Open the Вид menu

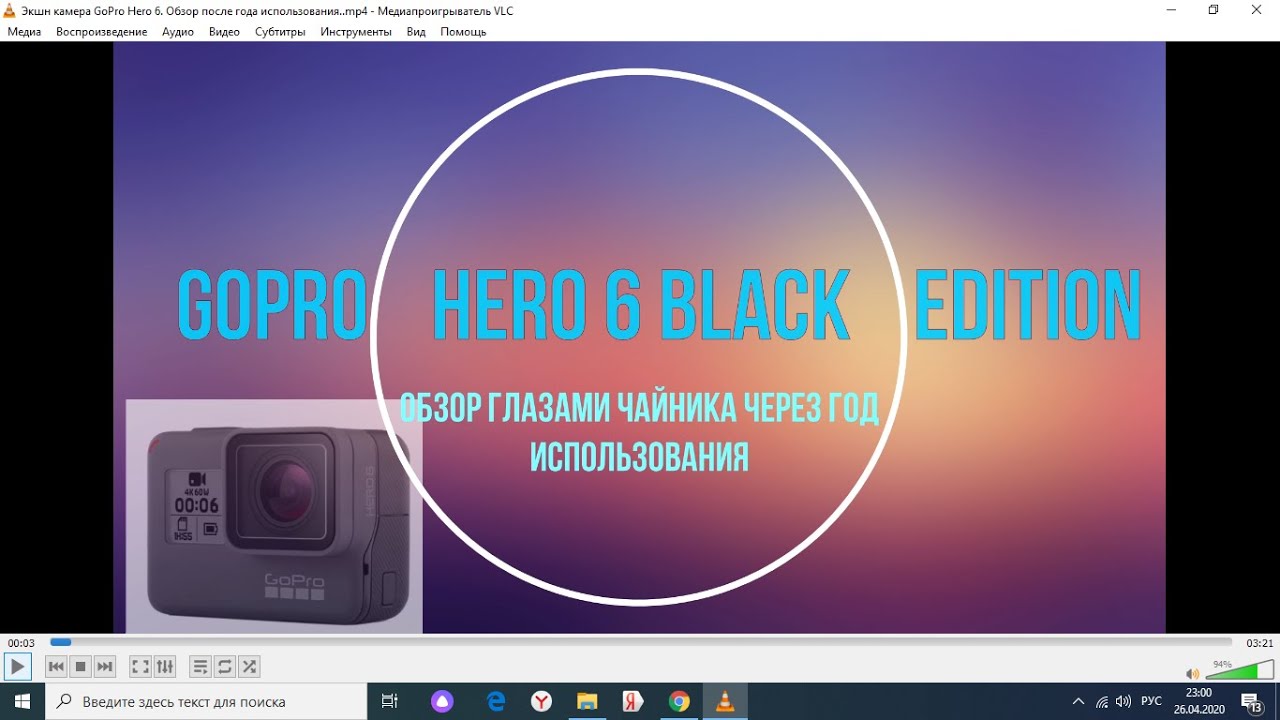pos(416,32)
